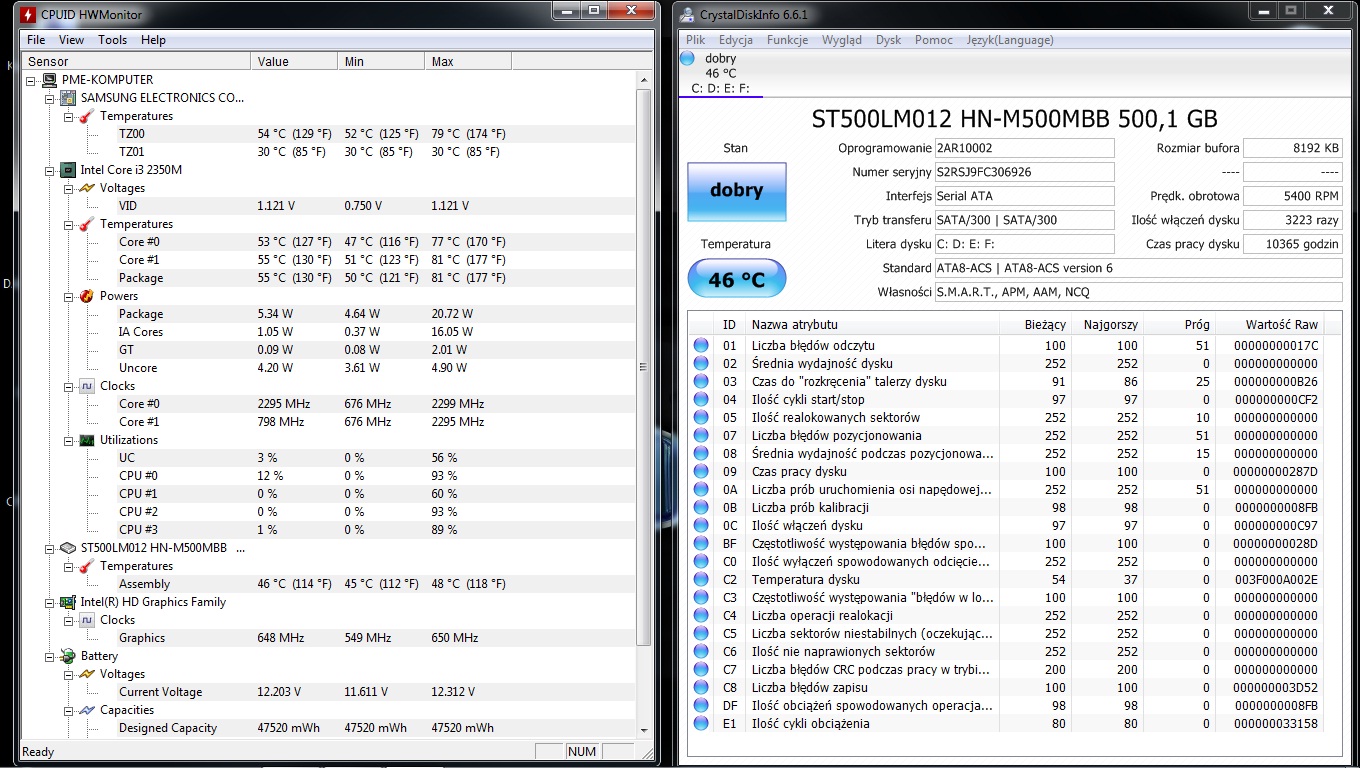Open the Help menu in HWMonitor

pyautogui.click(x=153, y=40)
